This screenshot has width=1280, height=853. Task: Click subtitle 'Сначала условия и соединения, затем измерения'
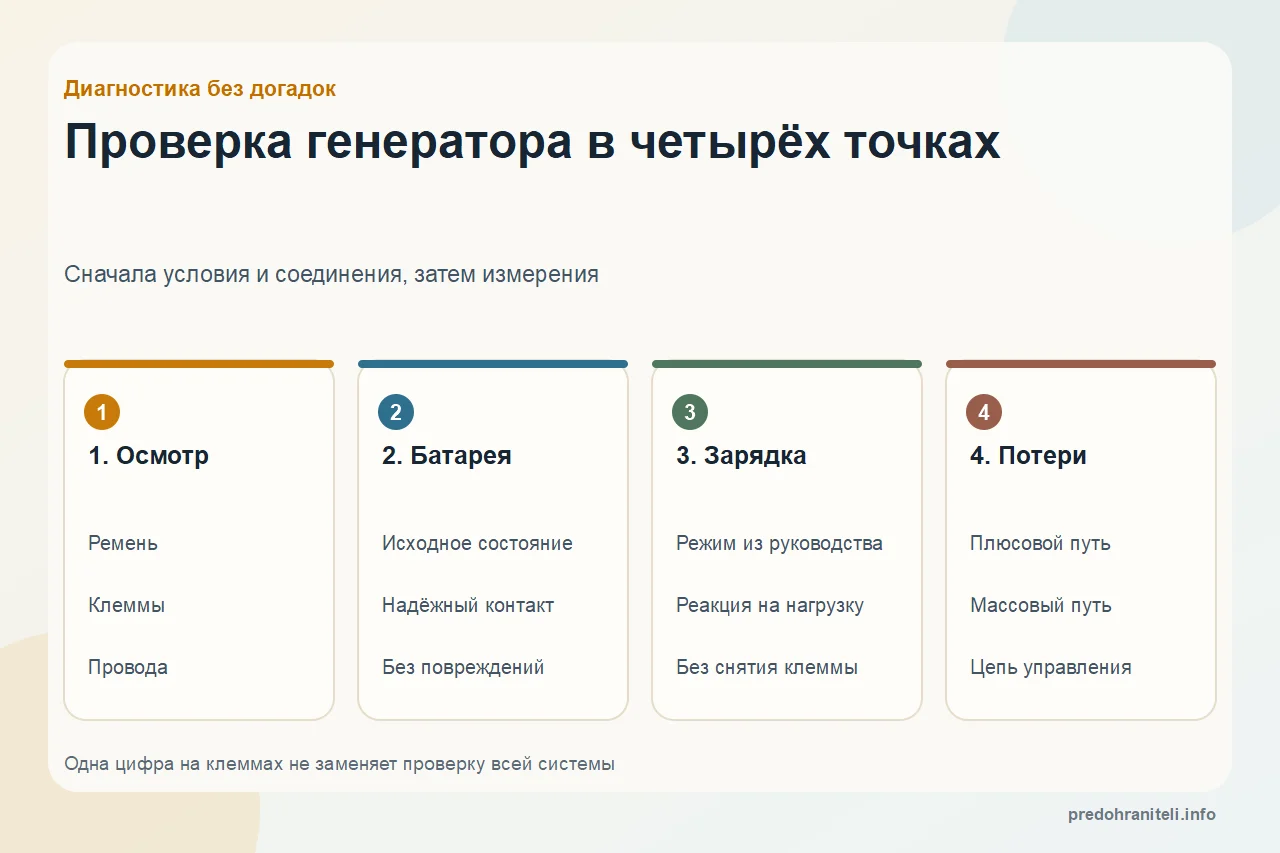click(331, 274)
